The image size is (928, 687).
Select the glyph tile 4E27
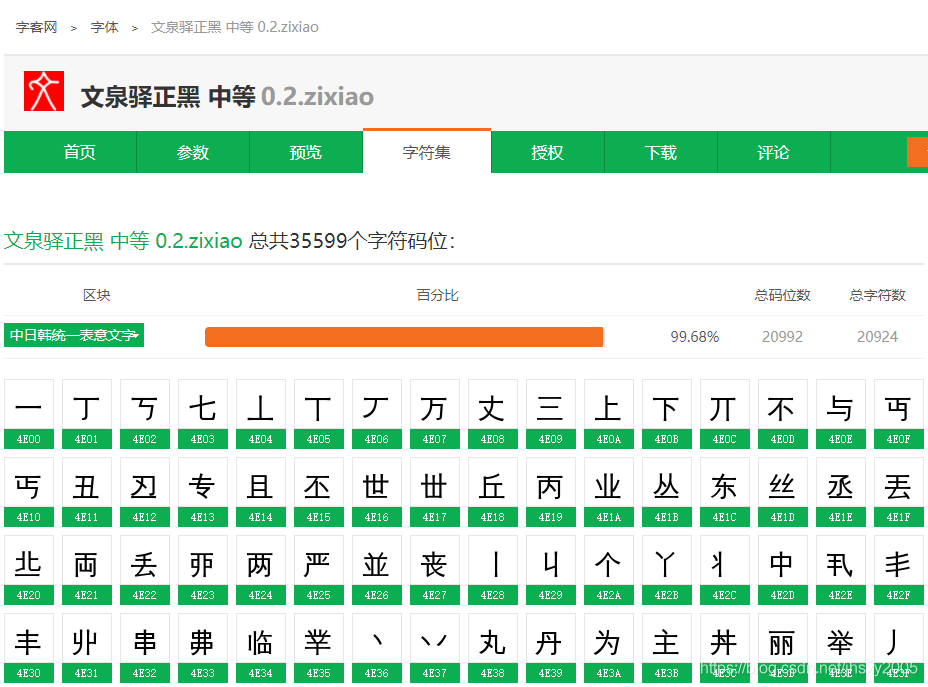tap(434, 570)
